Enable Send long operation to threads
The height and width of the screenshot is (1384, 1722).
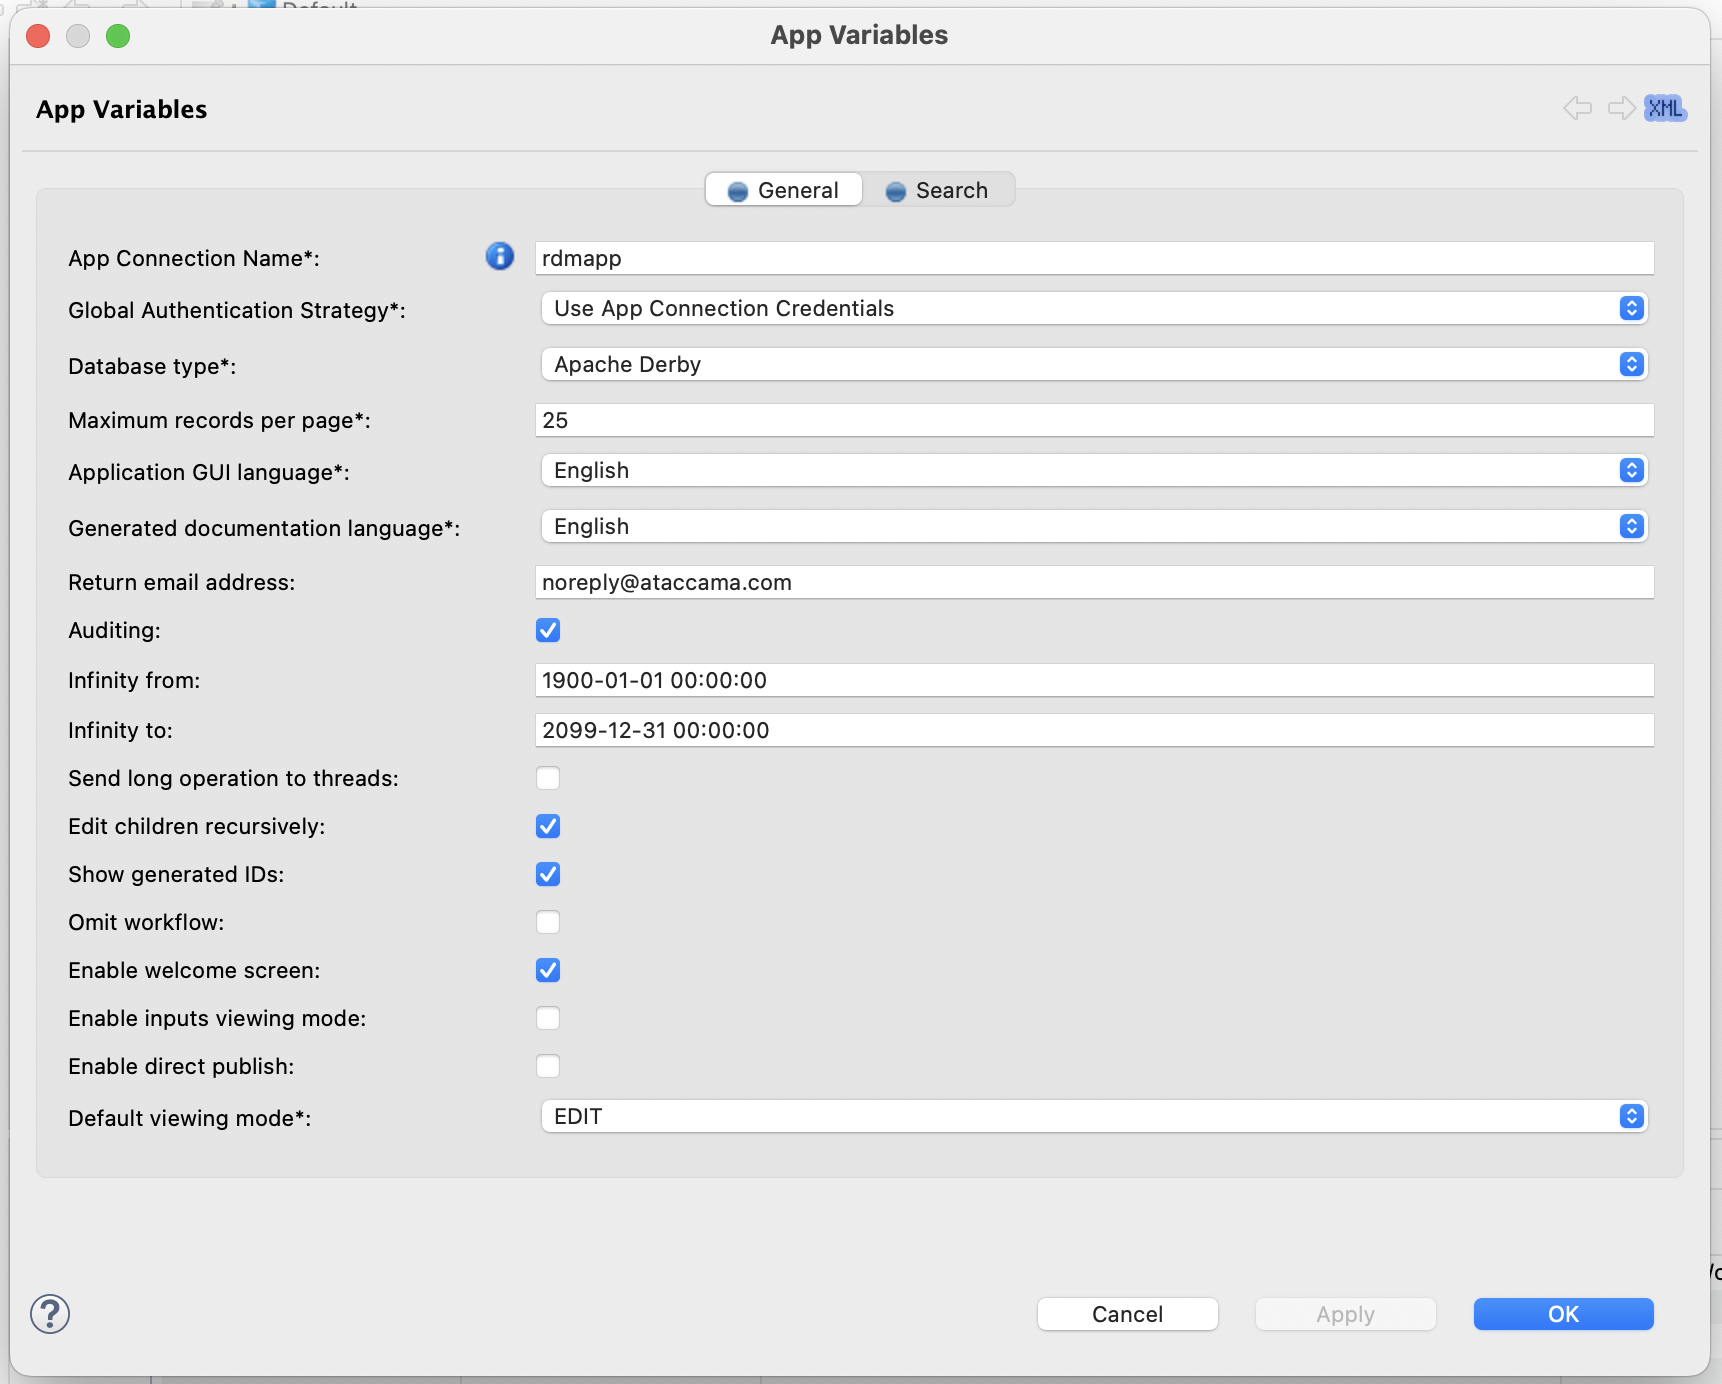pyautogui.click(x=548, y=778)
